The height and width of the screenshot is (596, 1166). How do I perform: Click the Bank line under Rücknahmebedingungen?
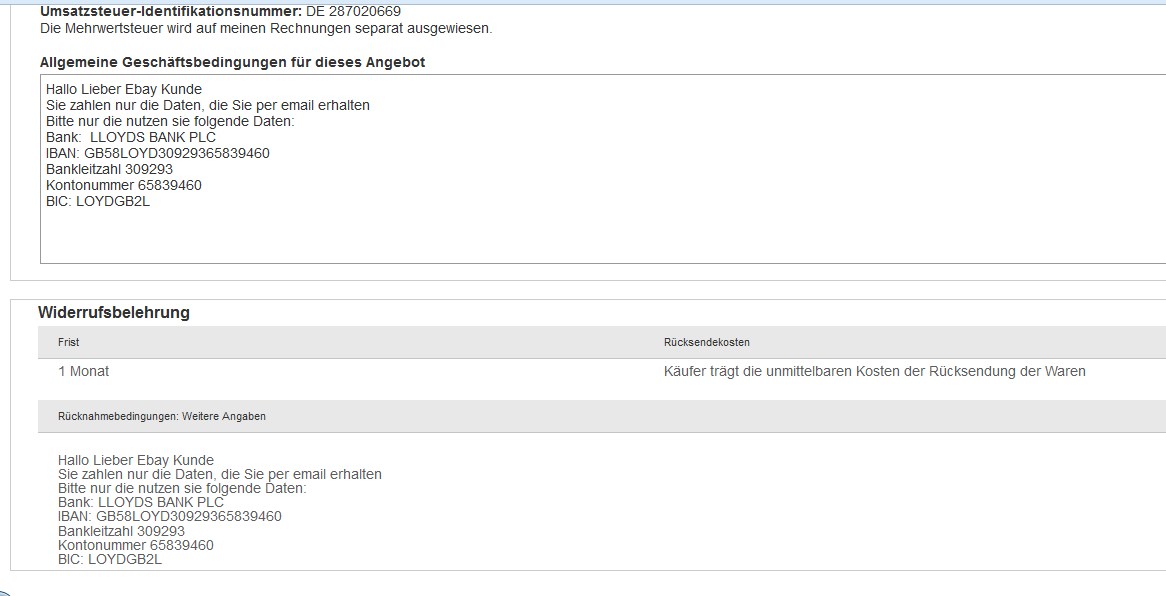click(141, 502)
